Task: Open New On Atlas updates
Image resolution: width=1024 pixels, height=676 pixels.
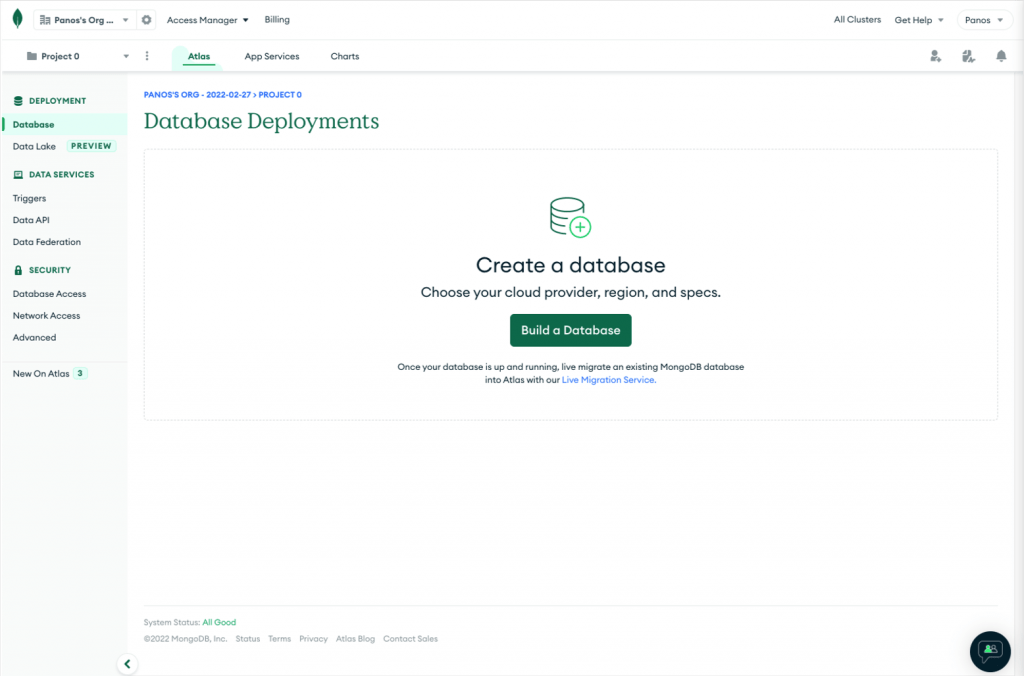Action: coord(41,374)
